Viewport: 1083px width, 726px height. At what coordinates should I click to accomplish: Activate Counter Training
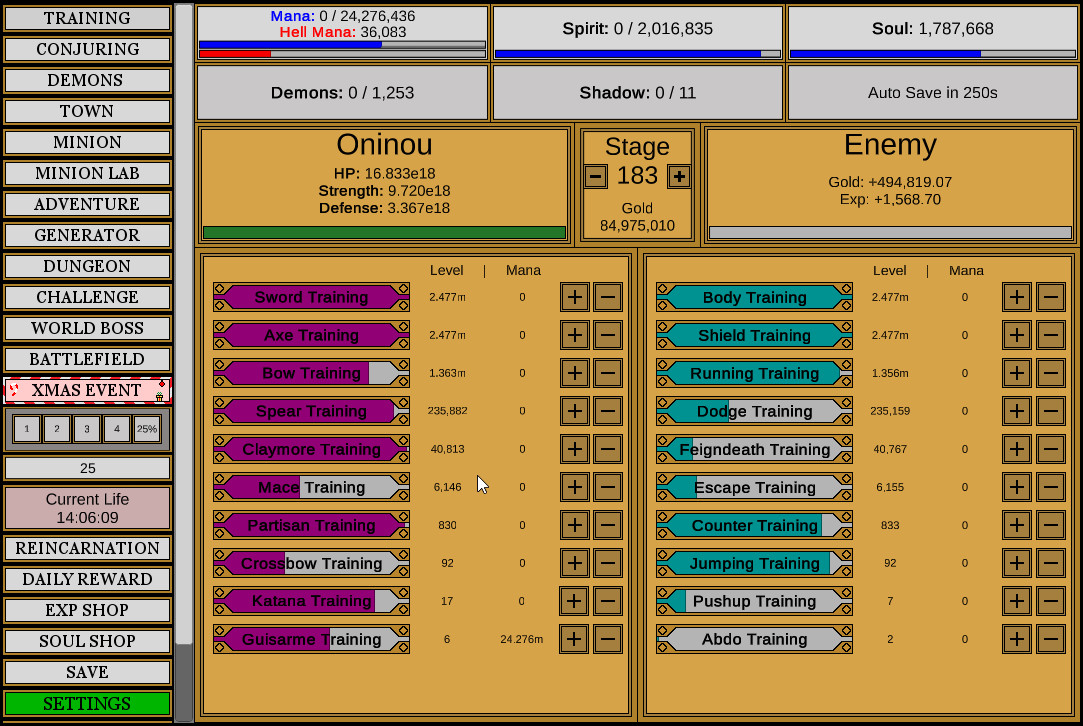coord(753,525)
